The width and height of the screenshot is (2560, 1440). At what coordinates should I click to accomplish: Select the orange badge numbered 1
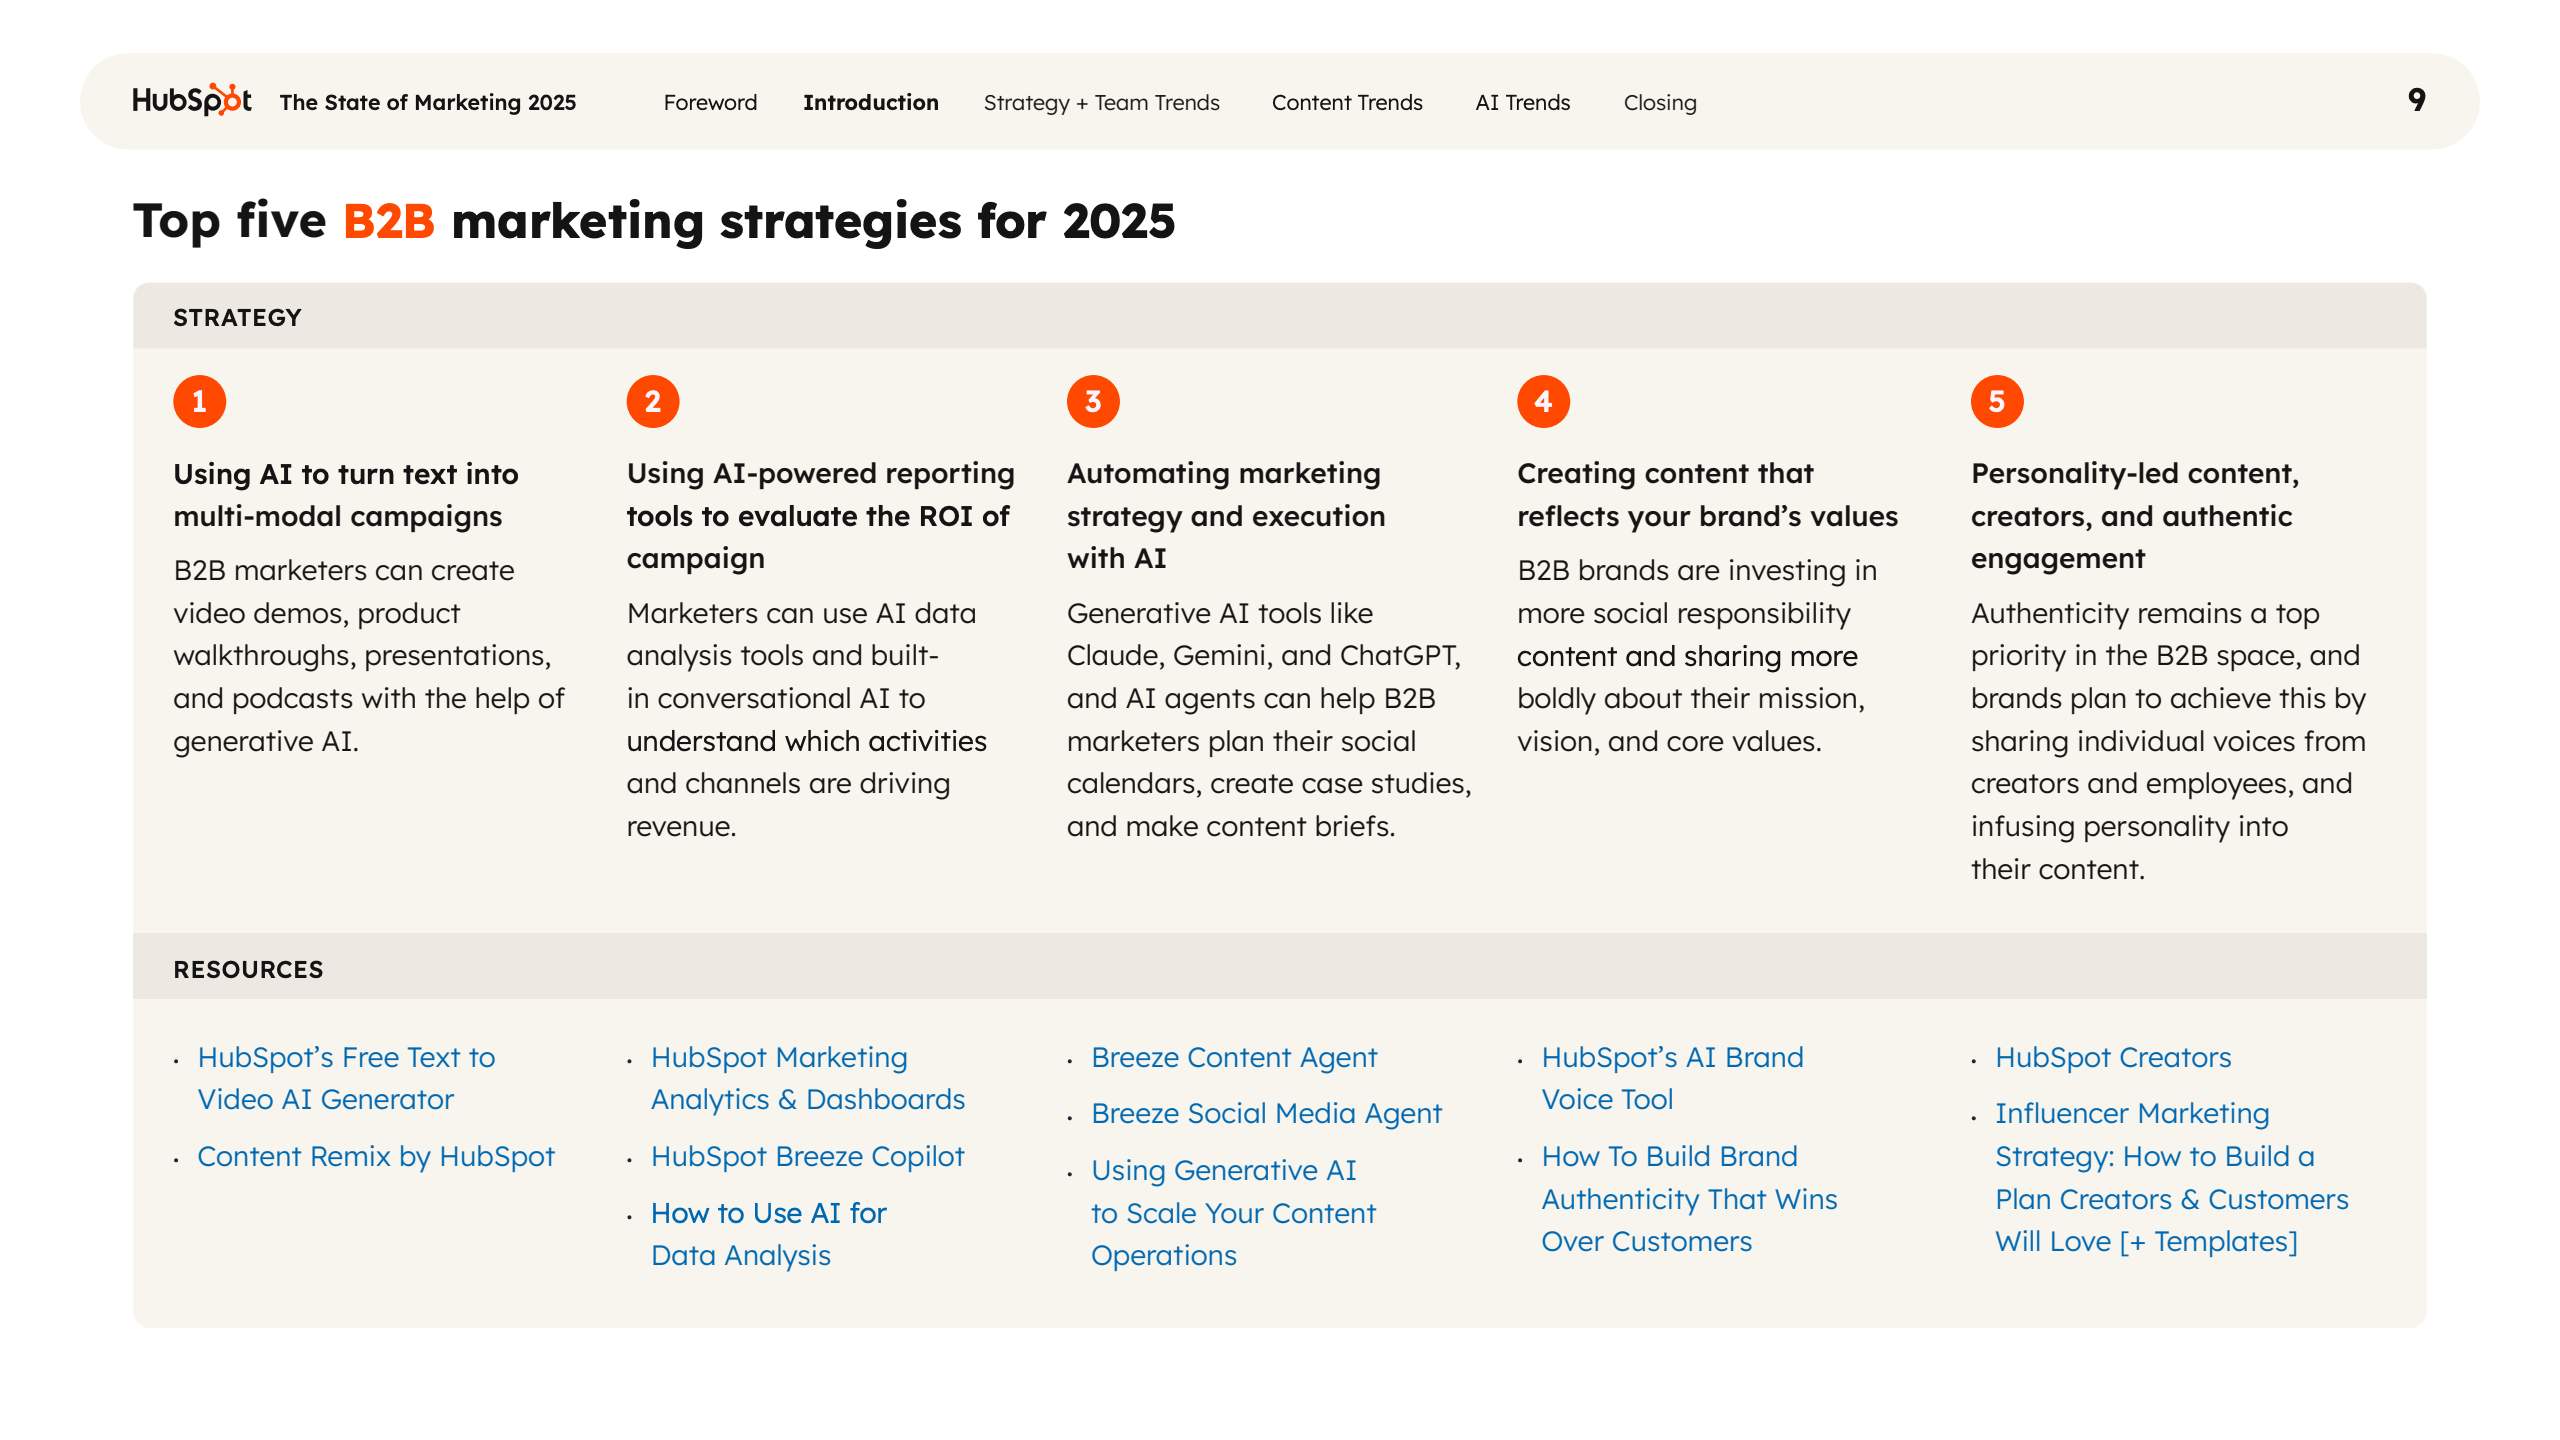[x=199, y=401]
